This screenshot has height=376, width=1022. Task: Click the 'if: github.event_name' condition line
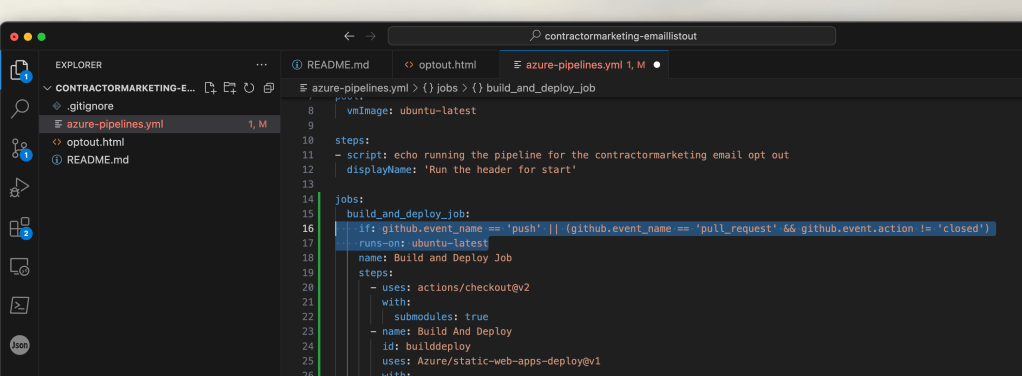coord(674,228)
